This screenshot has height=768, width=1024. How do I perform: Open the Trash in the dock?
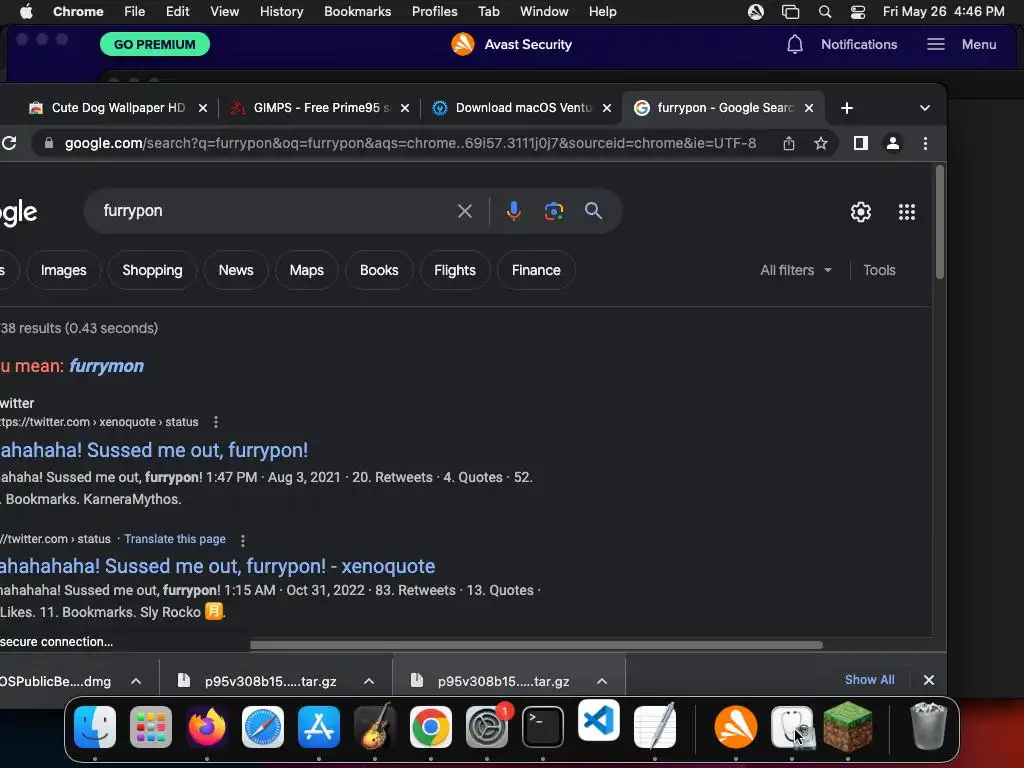(928, 726)
